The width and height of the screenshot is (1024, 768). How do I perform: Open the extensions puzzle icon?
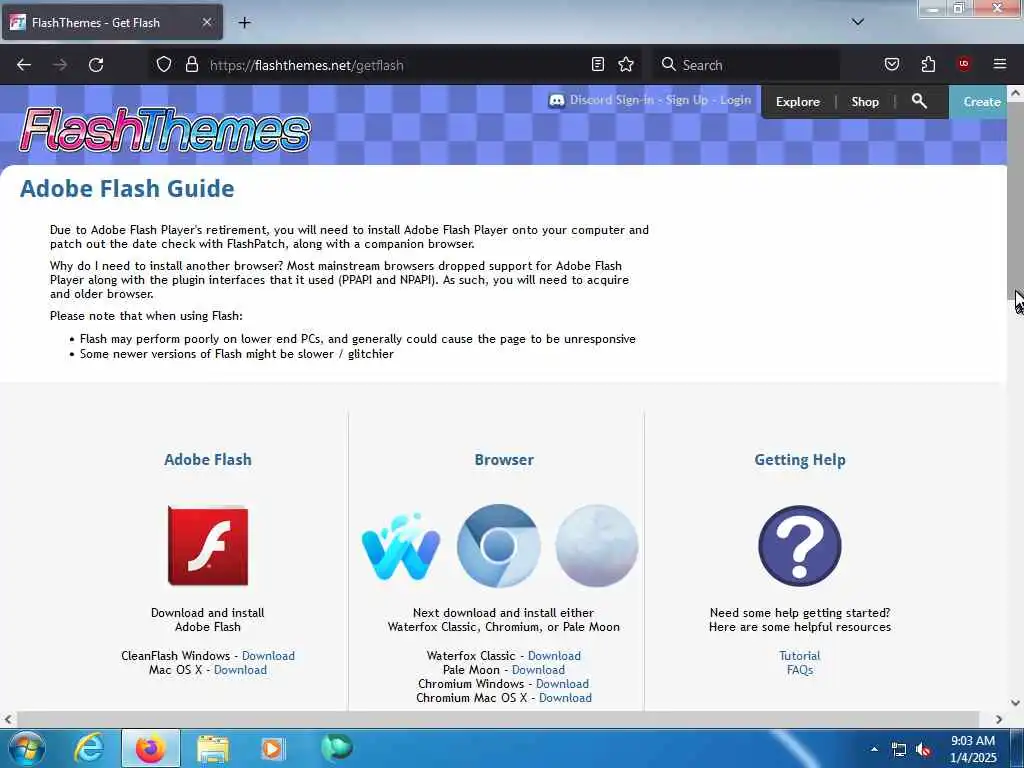tap(928, 65)
